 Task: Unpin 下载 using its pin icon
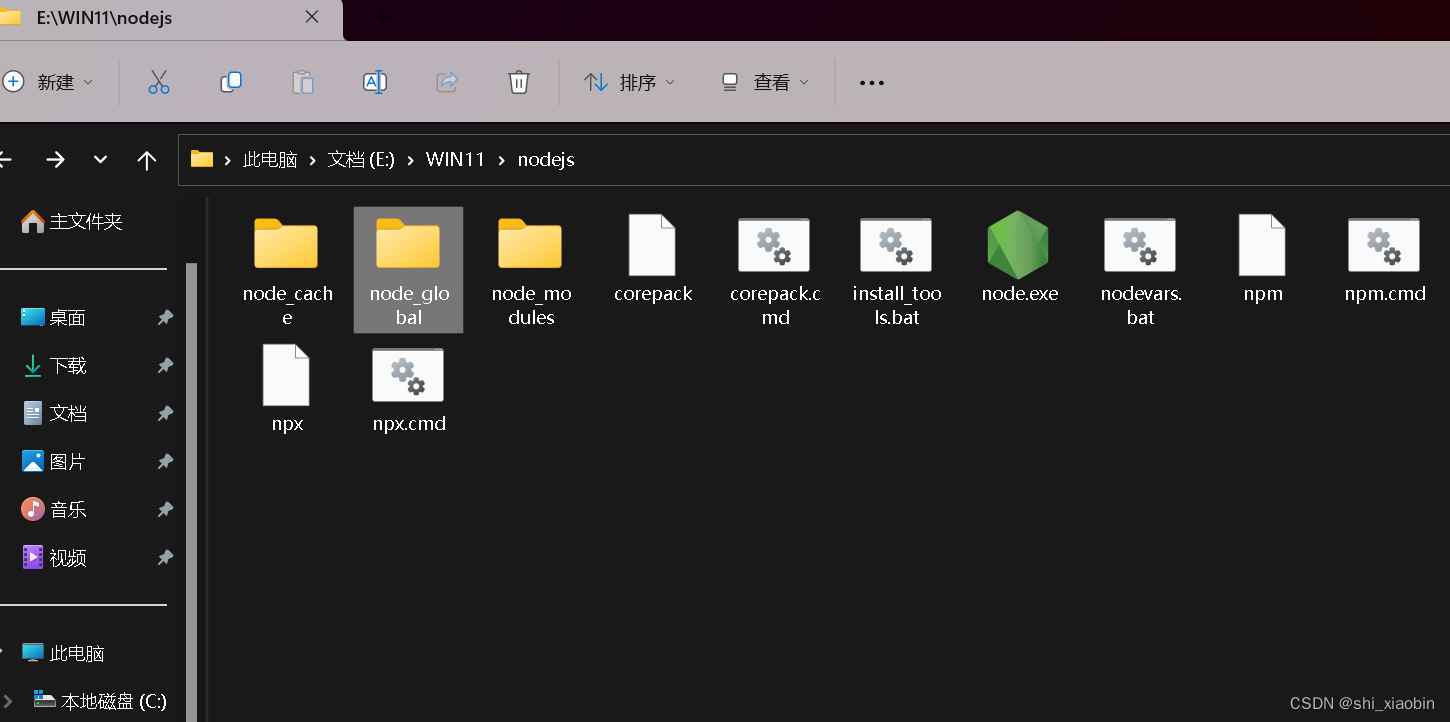(165, 366)
